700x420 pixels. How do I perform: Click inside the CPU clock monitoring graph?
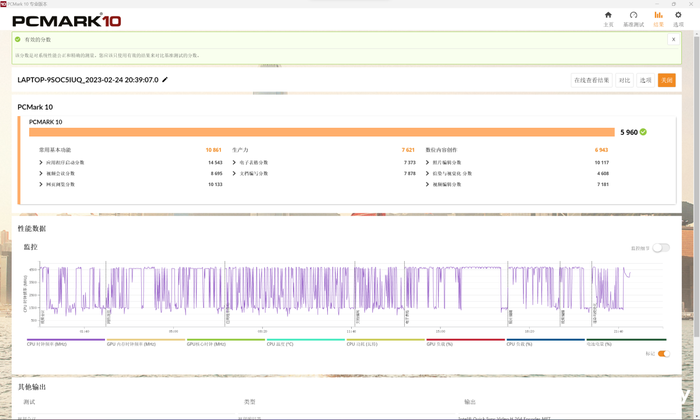coord(350,294)
